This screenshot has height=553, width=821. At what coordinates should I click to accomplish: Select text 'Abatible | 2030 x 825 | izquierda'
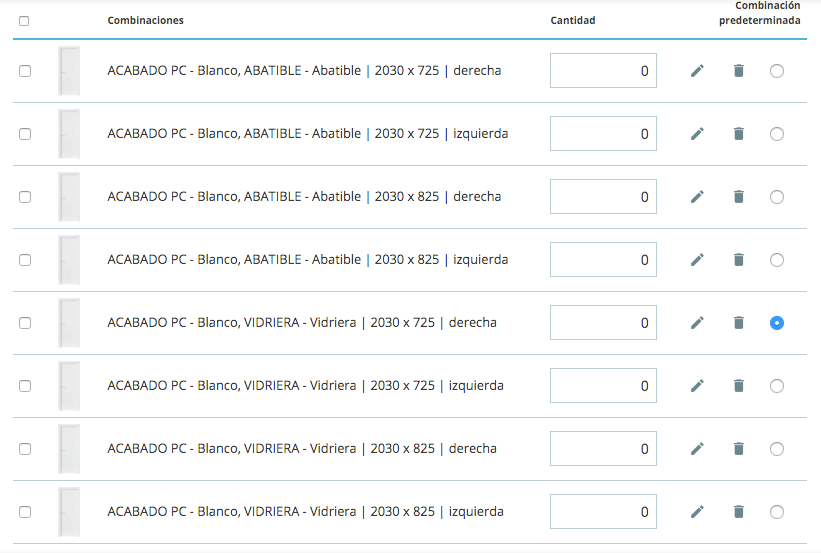[x=410, y=260]
